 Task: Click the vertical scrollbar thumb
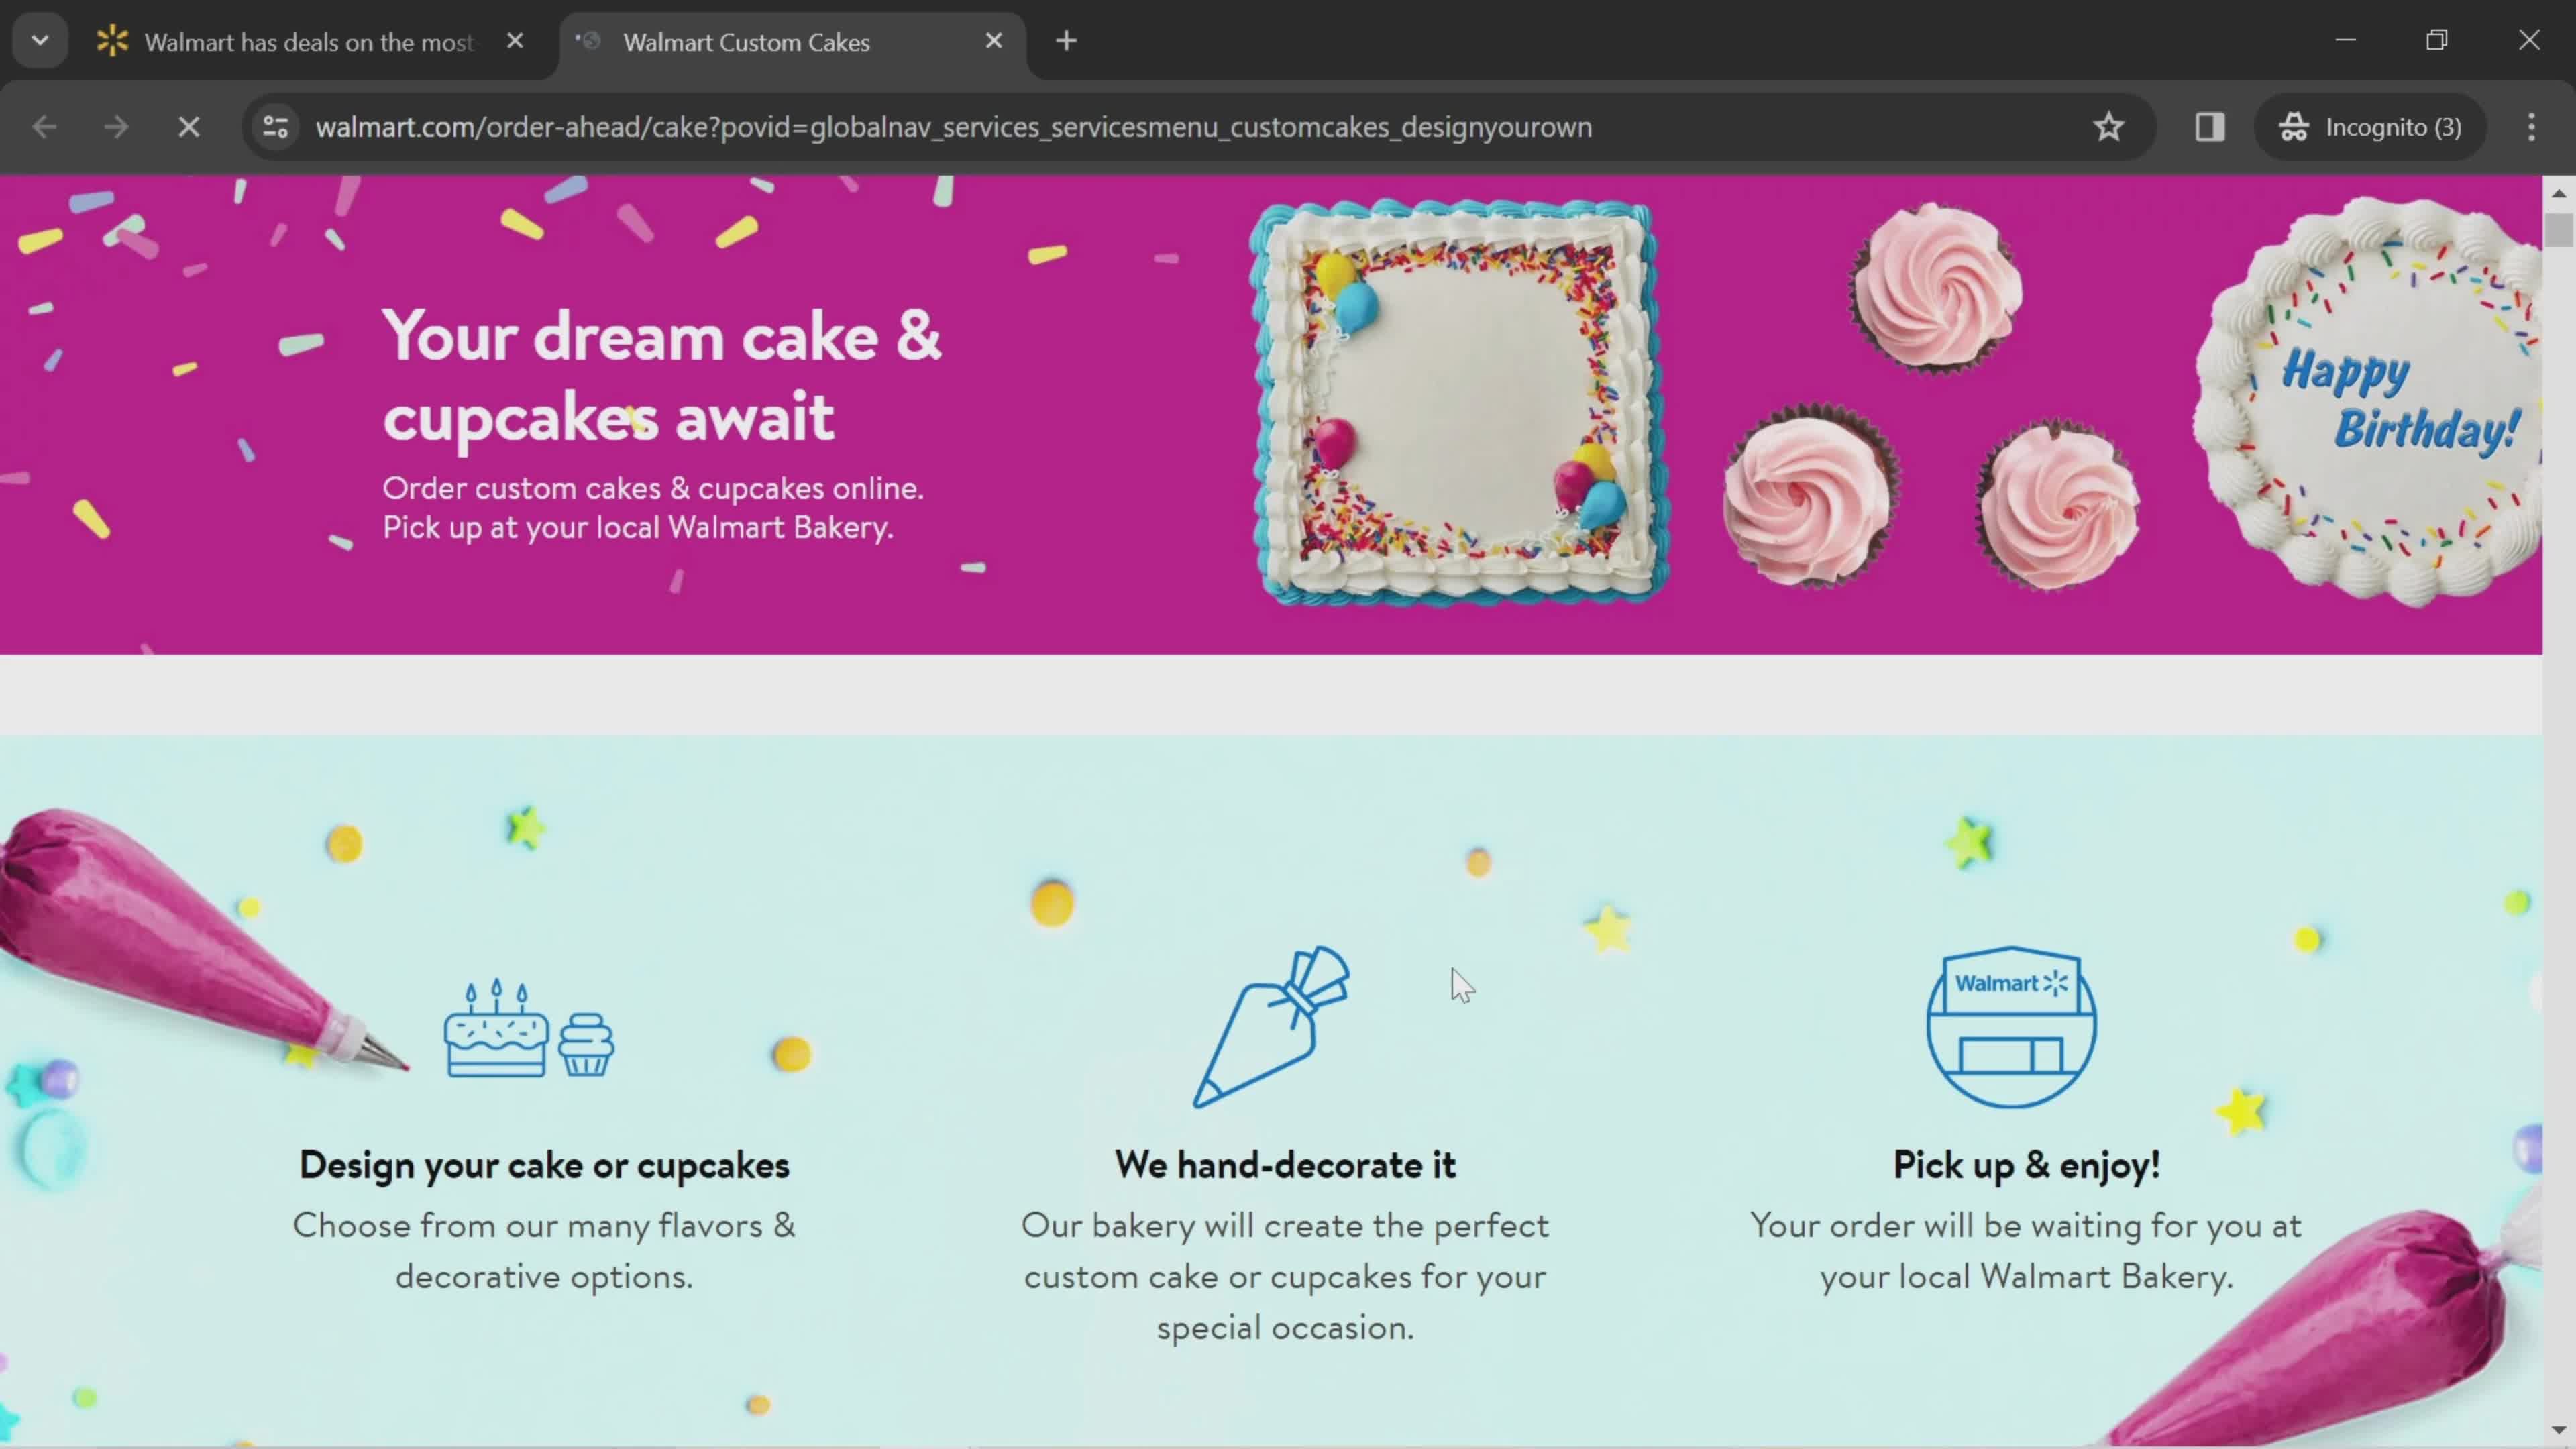coord(2559,229)
